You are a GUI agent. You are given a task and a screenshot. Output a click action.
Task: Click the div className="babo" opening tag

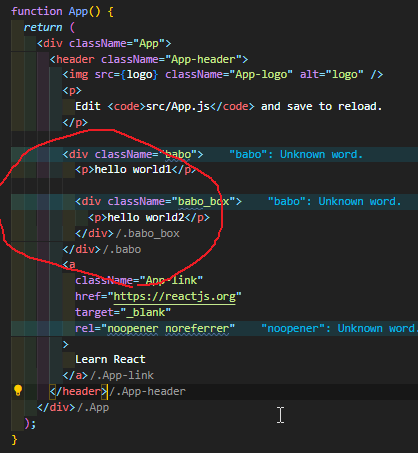(x=133, y=154)
